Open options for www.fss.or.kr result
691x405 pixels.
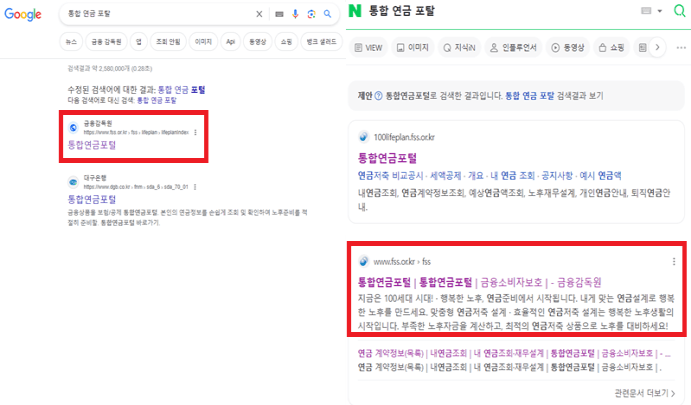point(674,262)
